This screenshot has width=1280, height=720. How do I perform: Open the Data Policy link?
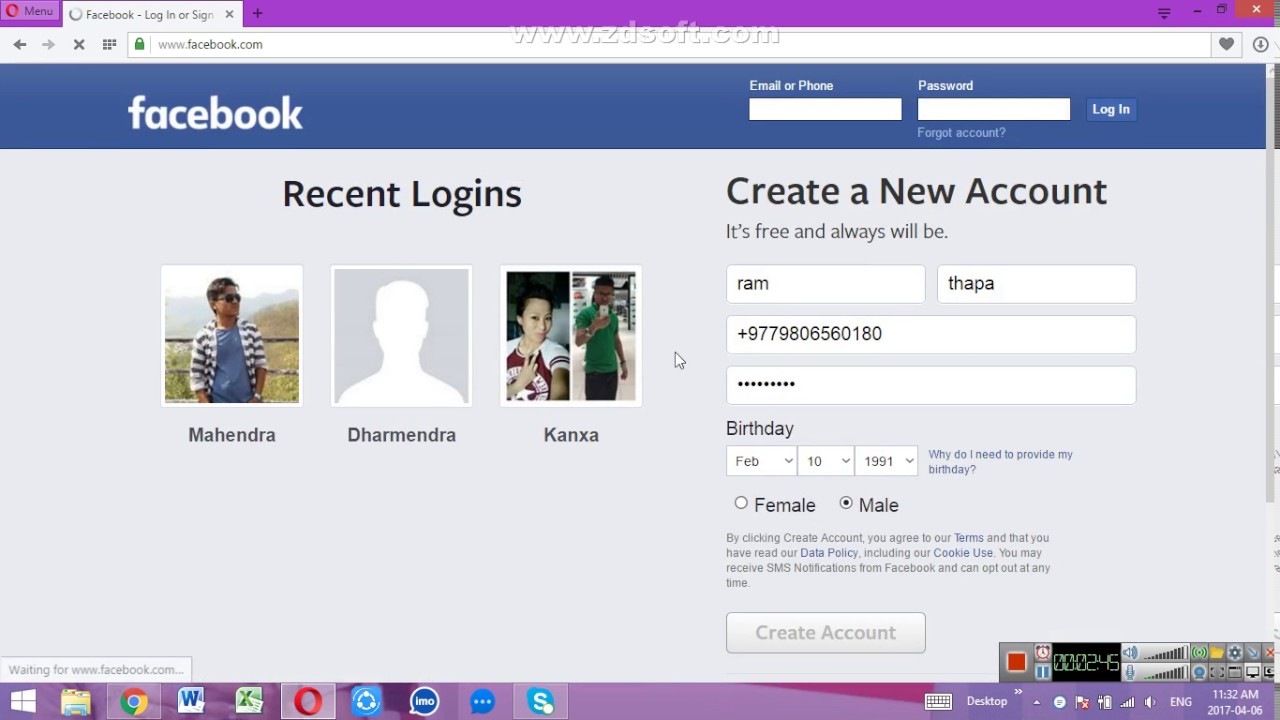pos(829,553)
